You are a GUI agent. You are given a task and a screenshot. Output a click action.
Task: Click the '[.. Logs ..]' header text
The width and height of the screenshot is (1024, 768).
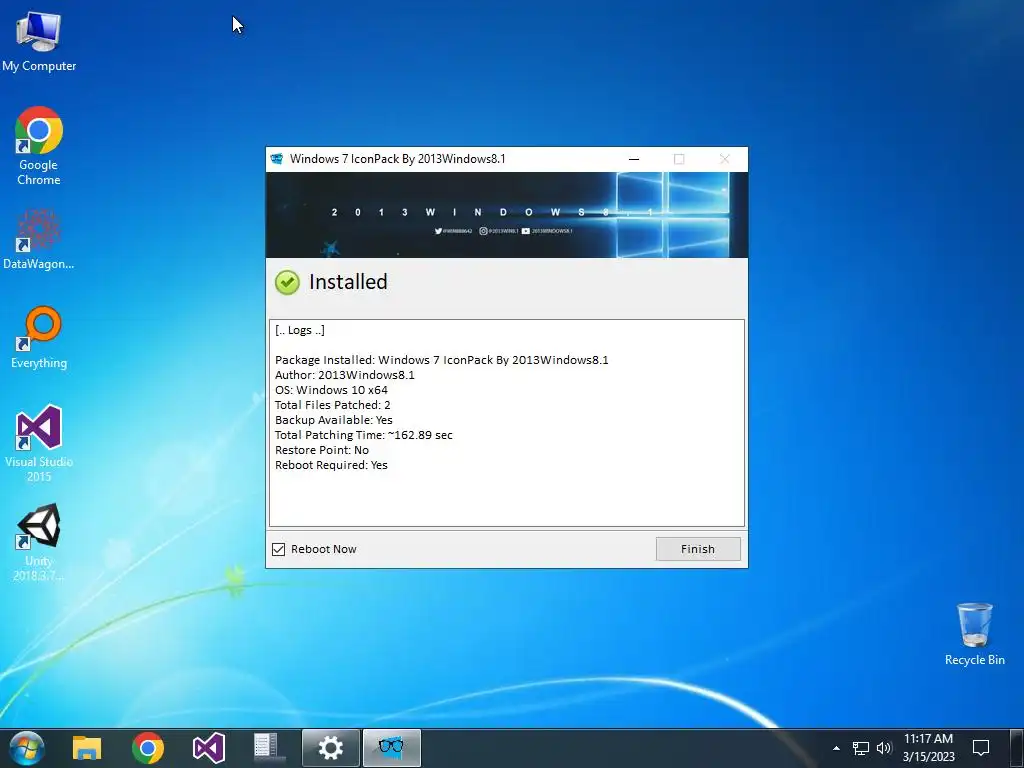[300, 330]
